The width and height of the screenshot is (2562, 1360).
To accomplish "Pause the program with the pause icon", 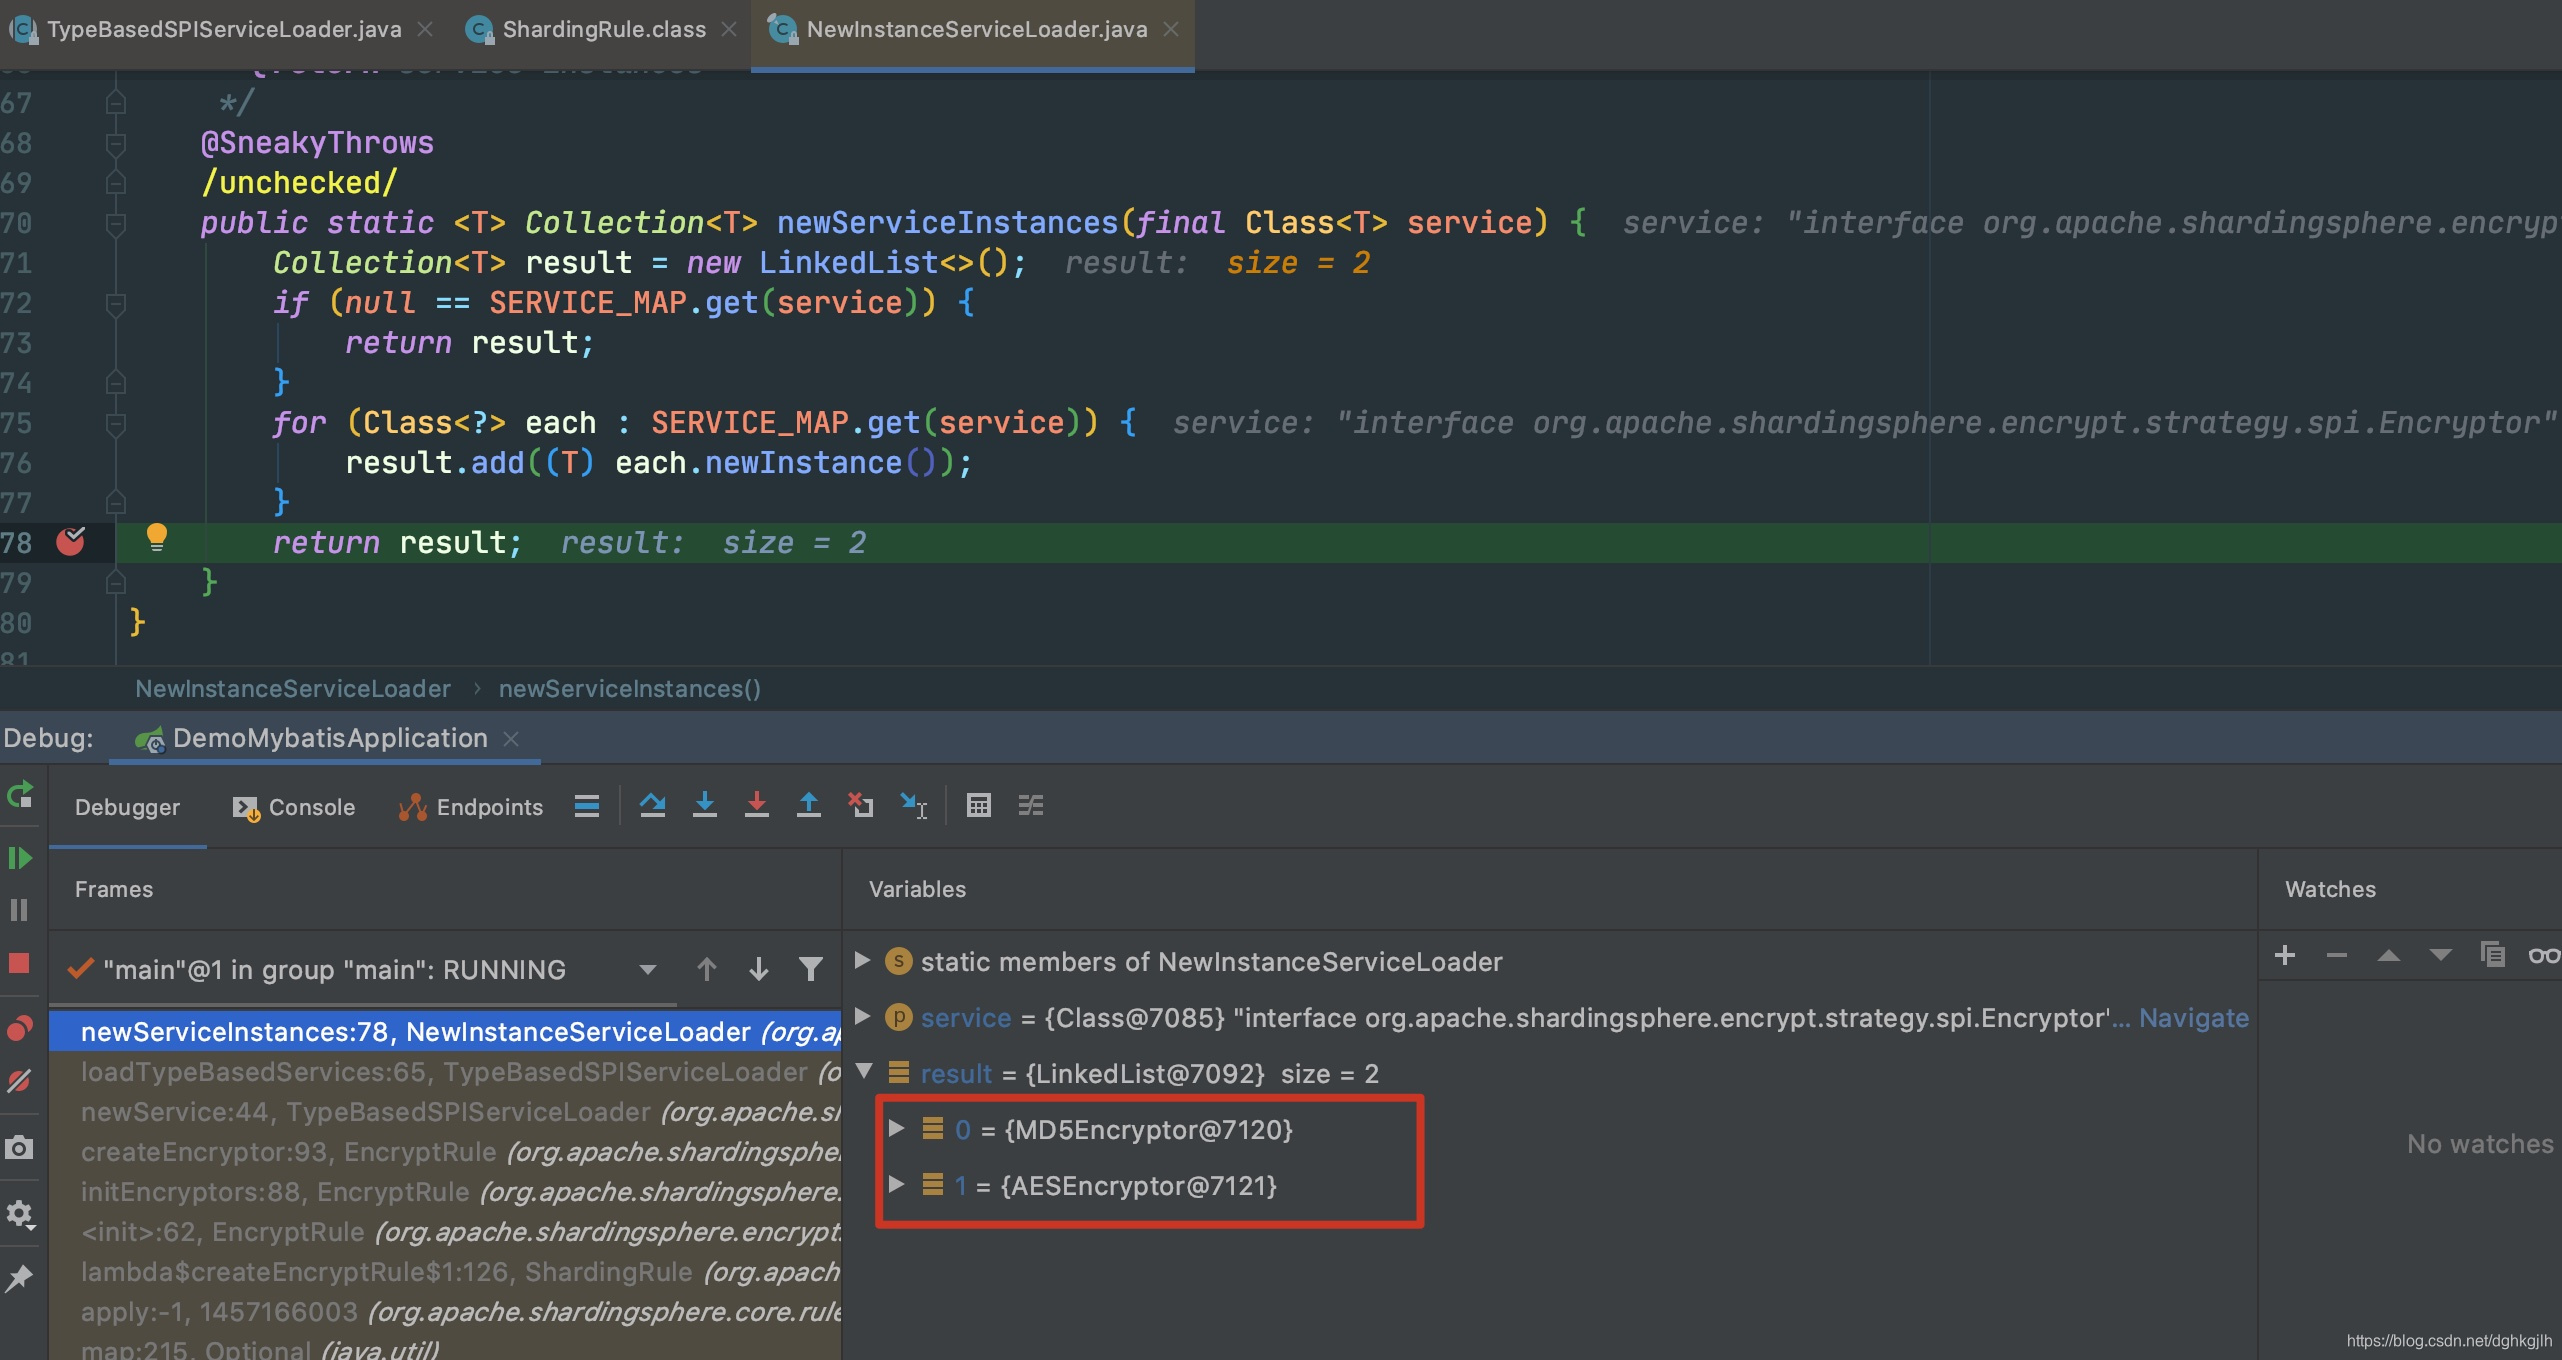I will click(19, 910).
